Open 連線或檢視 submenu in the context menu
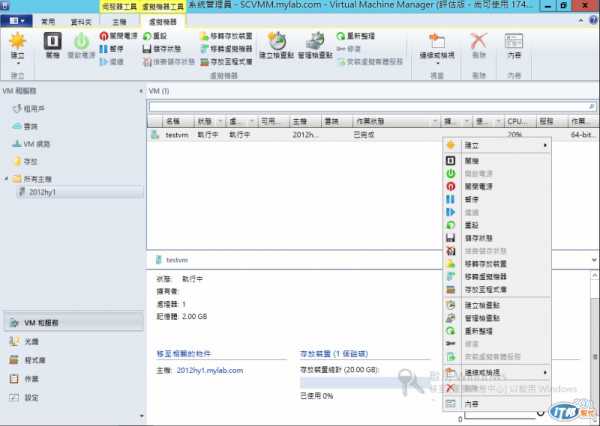Screen dimensions: 600x426 click(x=496, y=372)
